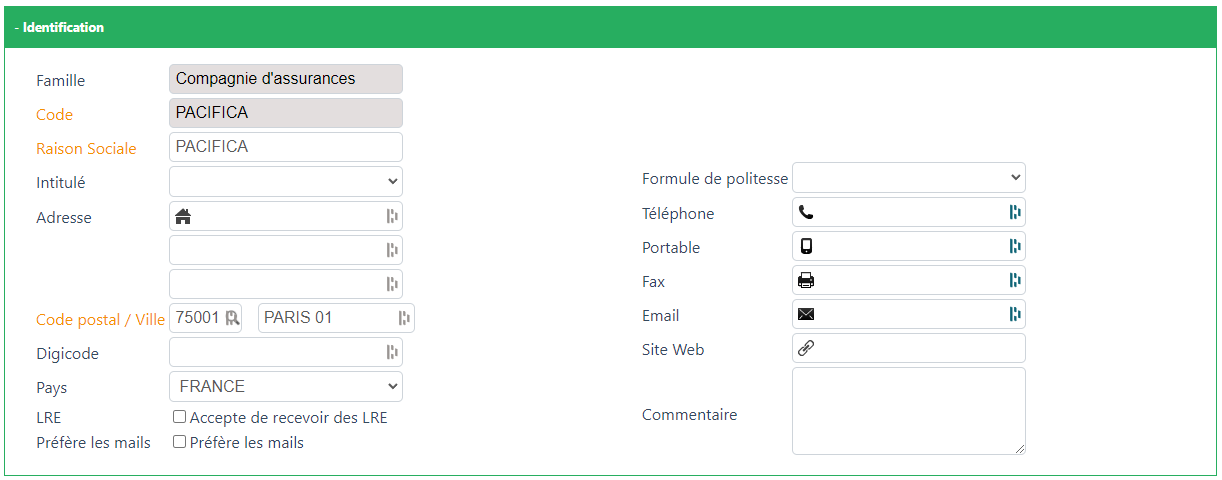Viewport: 1222px width, 480px height.
Task: Focus the city field showing PARIS 01
Action: [326, 318]
